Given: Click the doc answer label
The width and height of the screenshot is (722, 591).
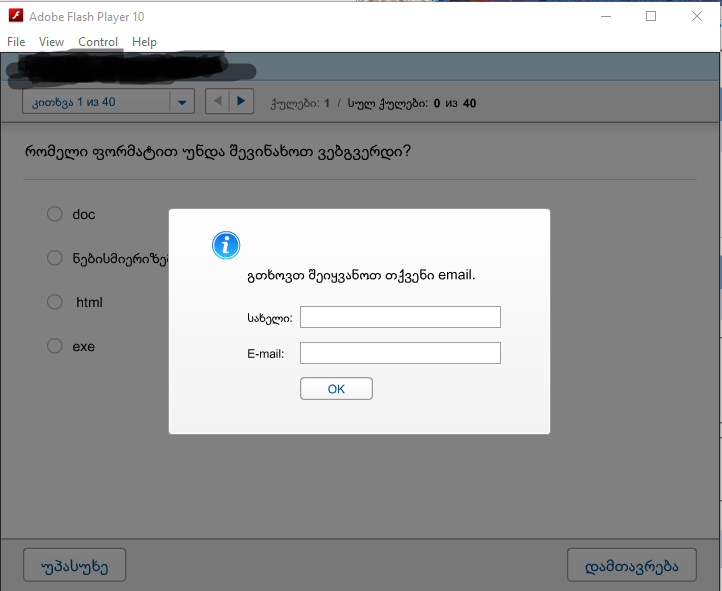Looking at the screenshot, I should 83,214.
